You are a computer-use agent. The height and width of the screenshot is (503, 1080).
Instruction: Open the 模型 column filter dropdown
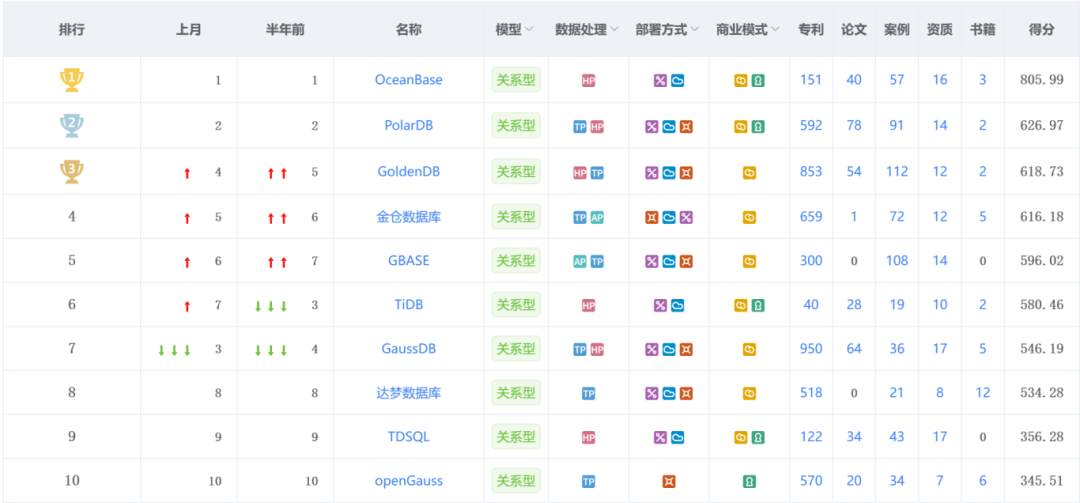click(529, 30)
